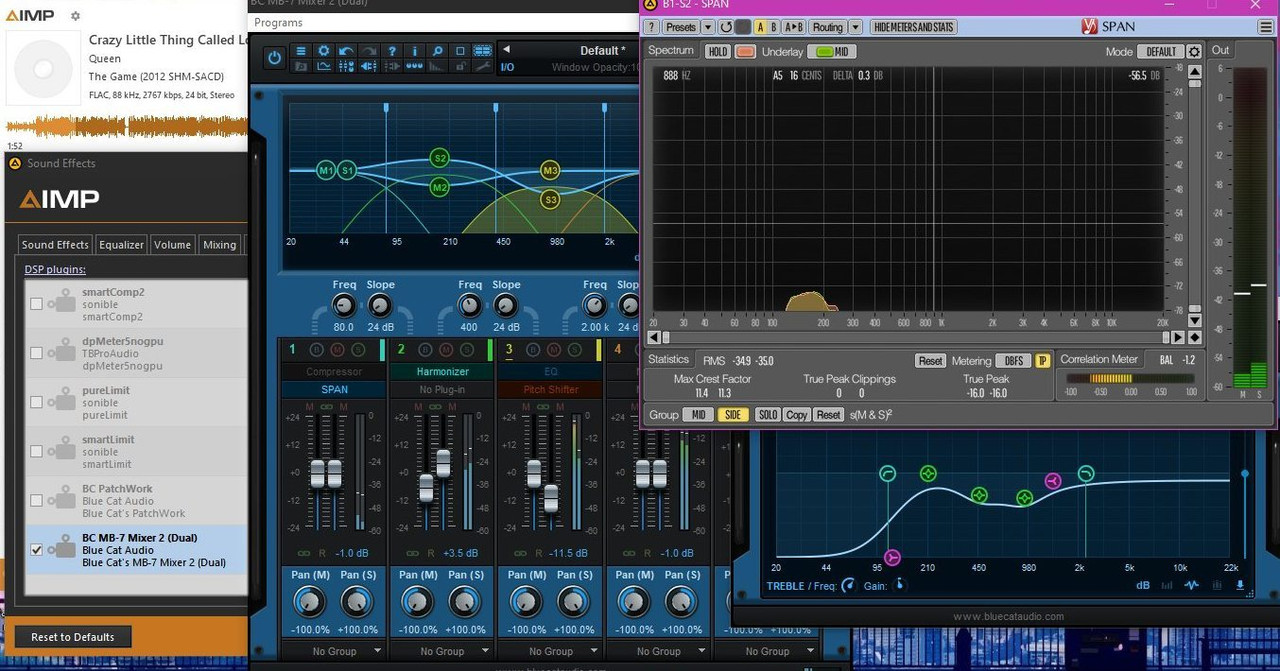The height and width of the screenshot is (671, 1280).
Task: Open the No Group dropdown under band 3
Action: (550, 651)
